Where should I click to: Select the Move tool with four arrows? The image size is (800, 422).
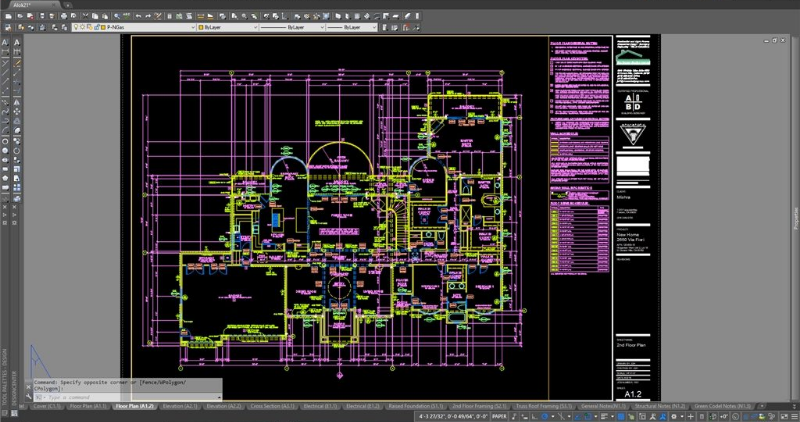tap(17, 112)
